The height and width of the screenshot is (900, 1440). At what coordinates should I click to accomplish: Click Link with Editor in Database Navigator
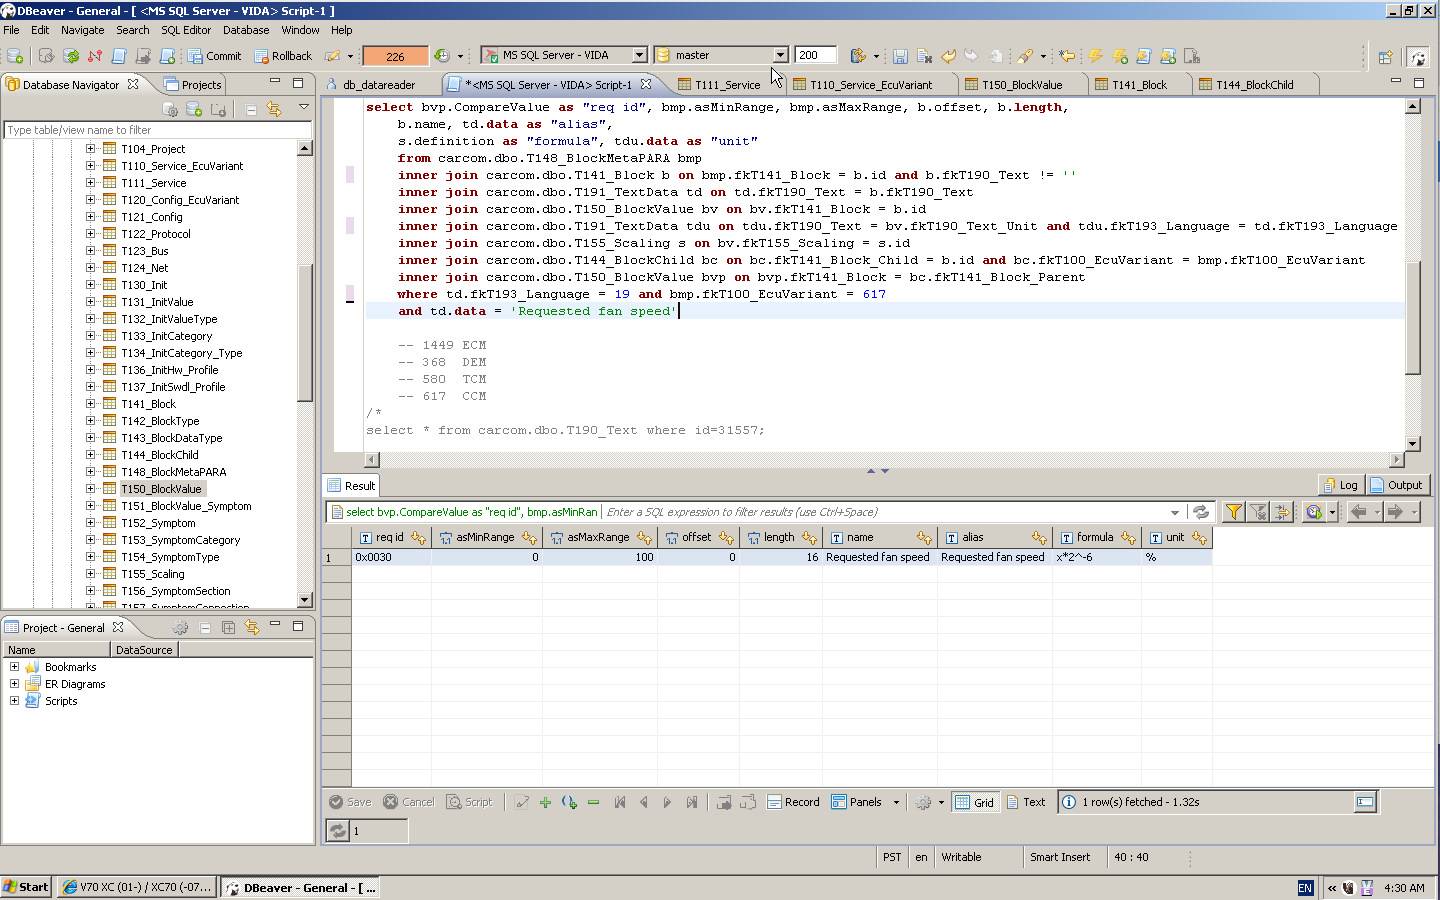273,109
